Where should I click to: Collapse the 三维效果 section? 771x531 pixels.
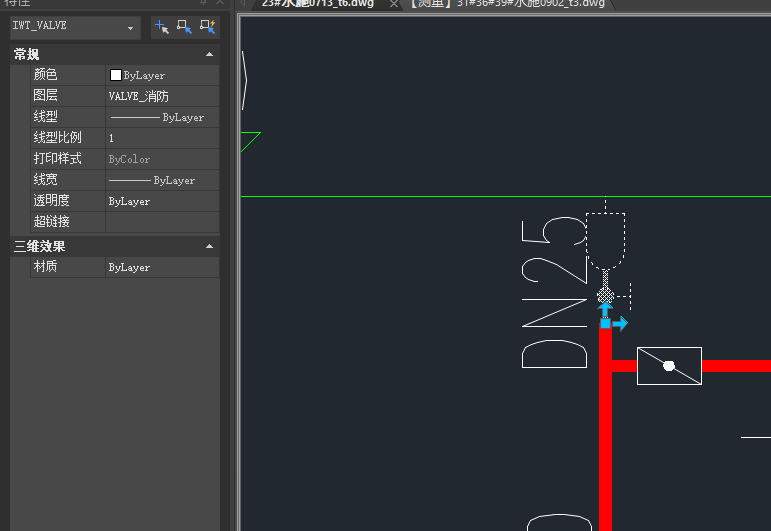(x=209, y=246)
